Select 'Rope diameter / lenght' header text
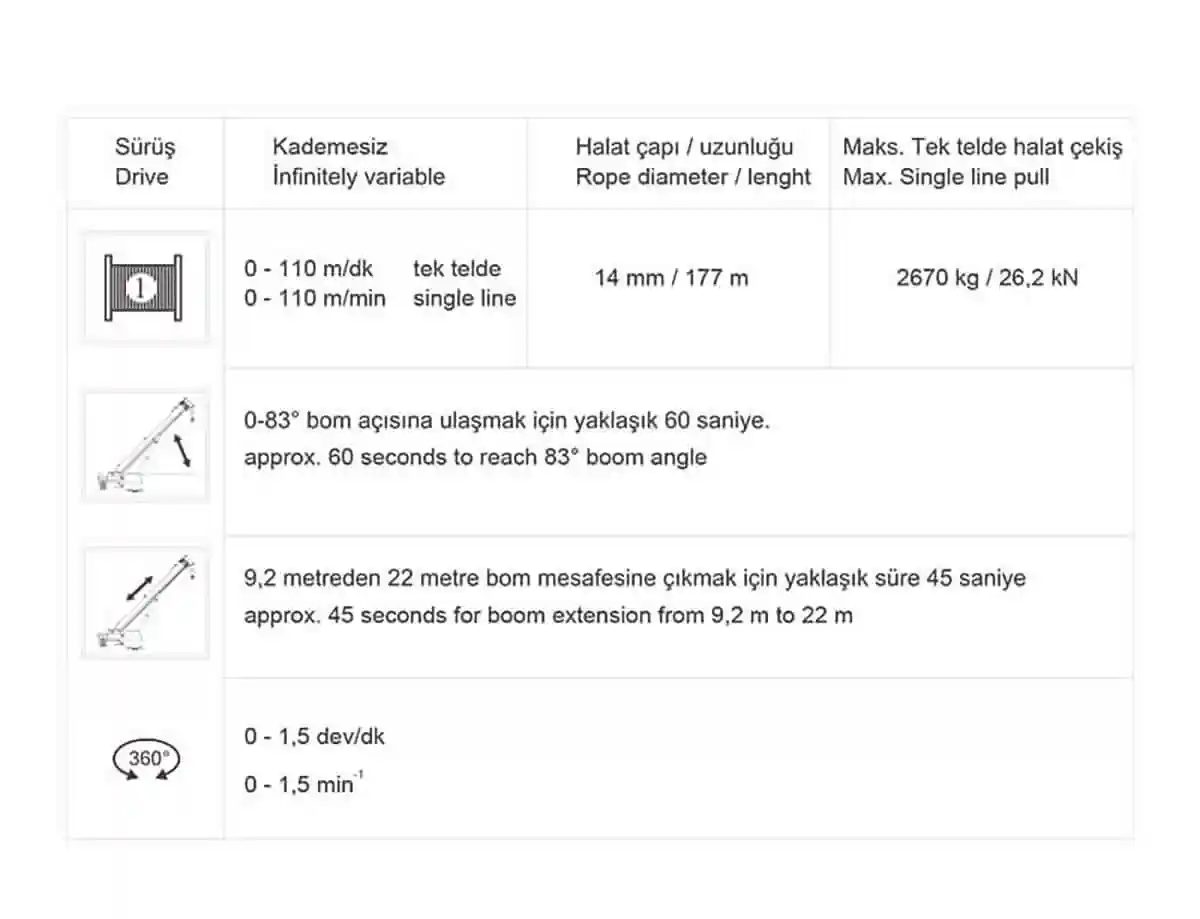Viewport: 1200px width, 919px height. point(693,177)
